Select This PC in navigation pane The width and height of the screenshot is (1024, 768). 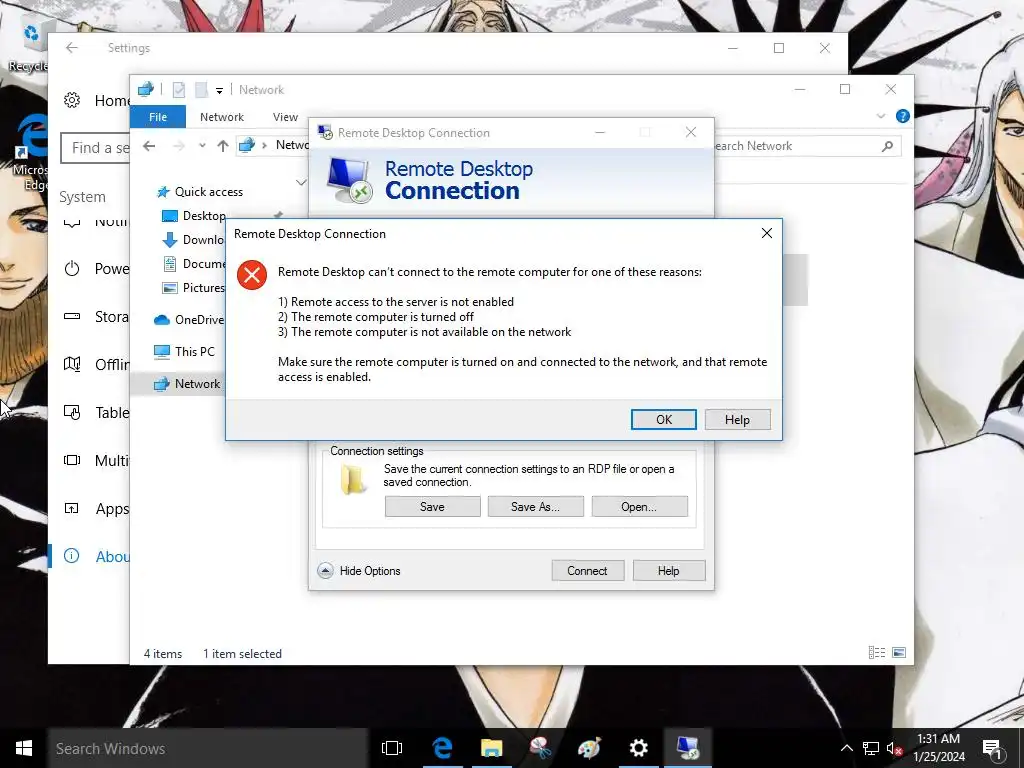[x=184, y=351]
